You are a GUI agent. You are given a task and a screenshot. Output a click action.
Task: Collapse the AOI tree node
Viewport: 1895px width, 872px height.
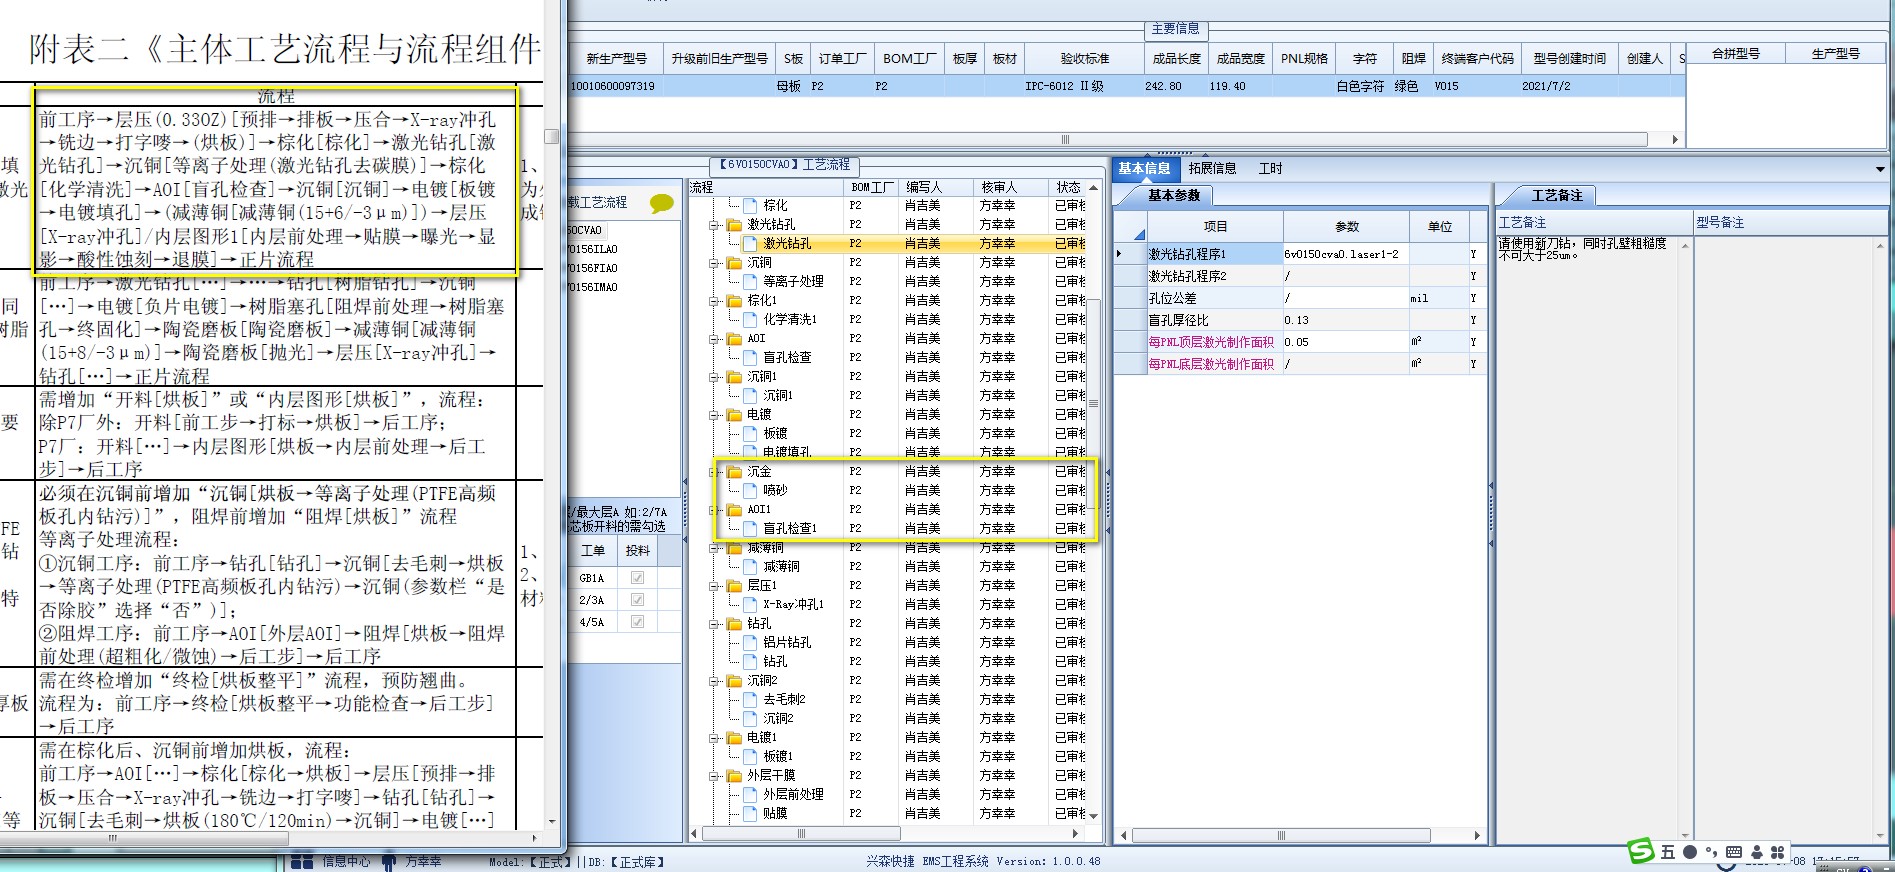(715, 339)
